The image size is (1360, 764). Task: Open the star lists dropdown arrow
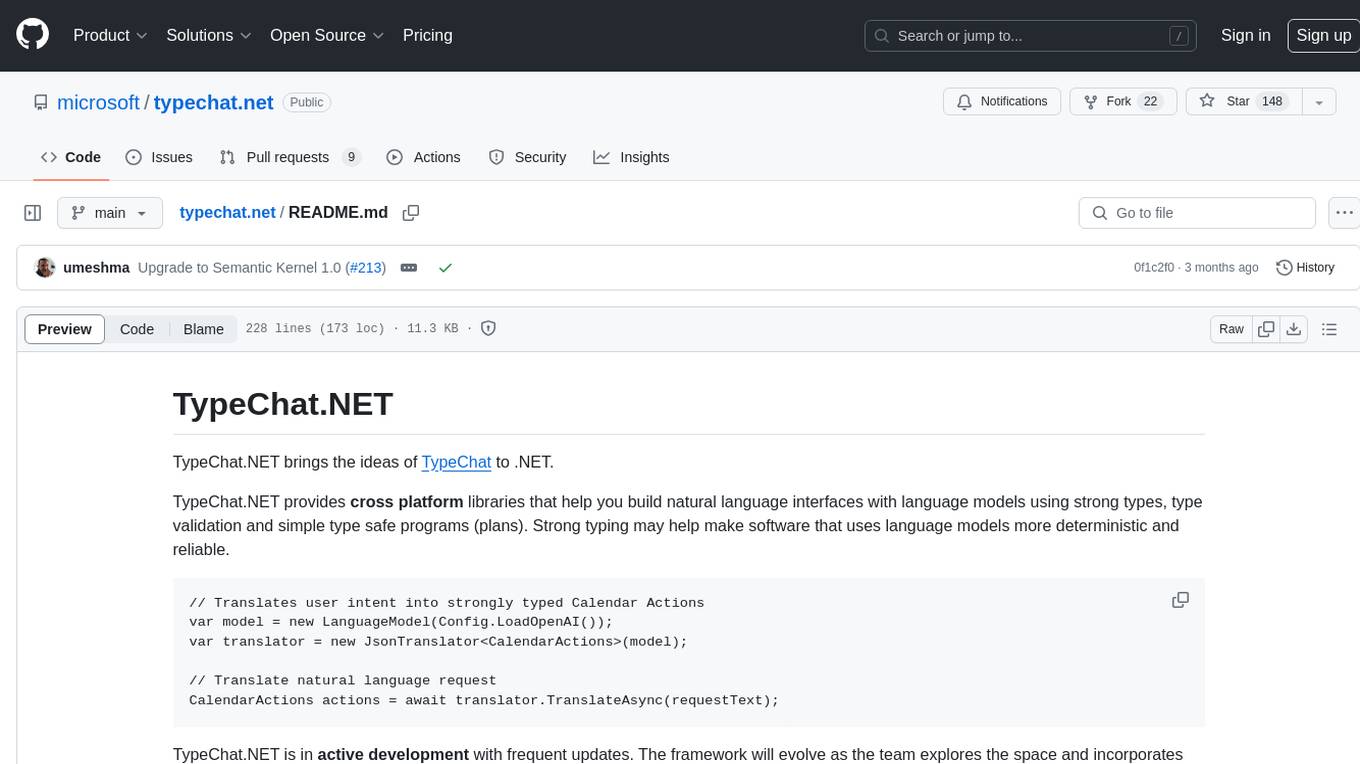tap(1319, 101)
